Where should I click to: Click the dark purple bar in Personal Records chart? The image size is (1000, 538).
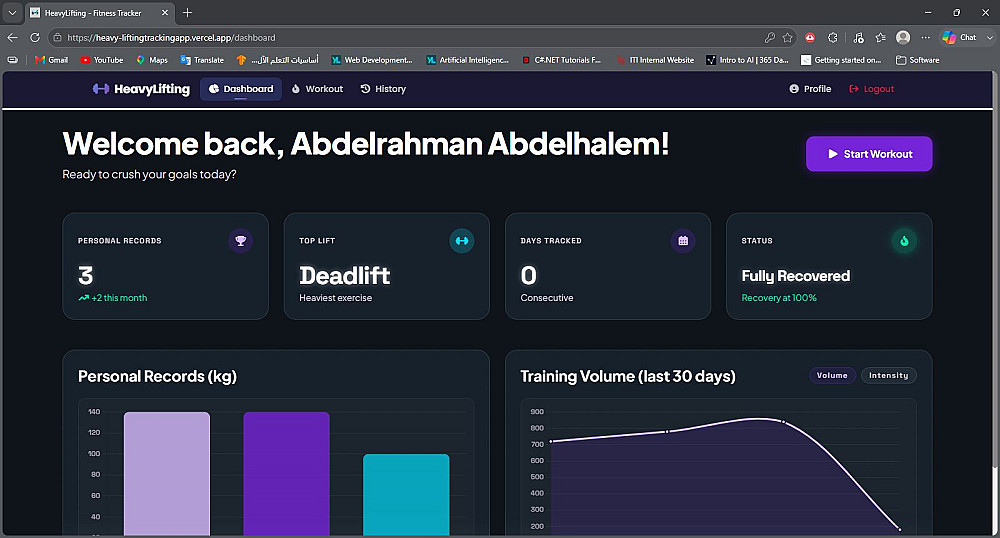(286, 474)
